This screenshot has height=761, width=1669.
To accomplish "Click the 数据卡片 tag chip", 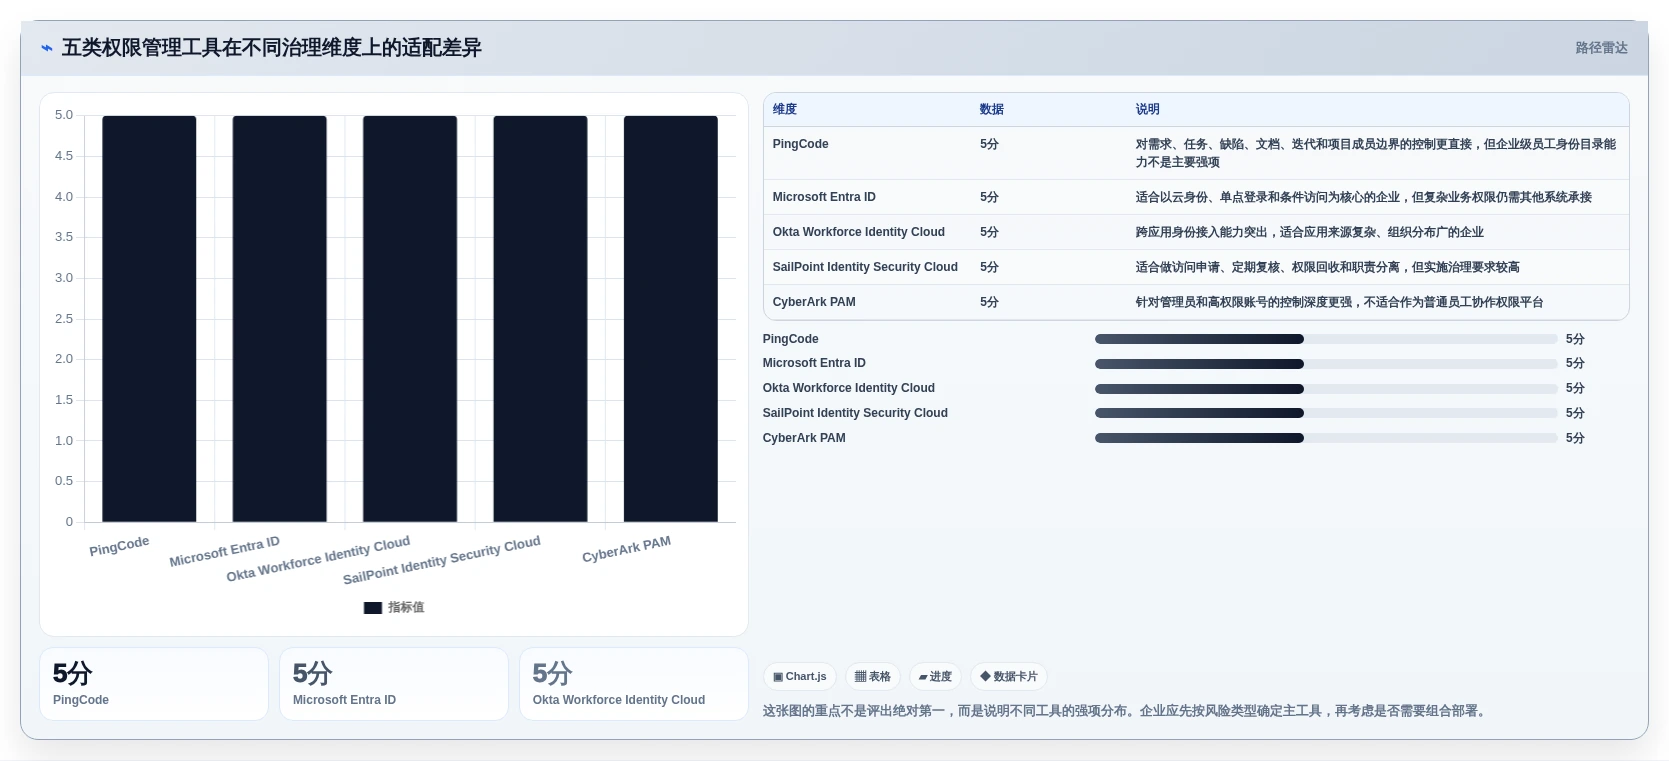I will click(x=1009, y=677).
